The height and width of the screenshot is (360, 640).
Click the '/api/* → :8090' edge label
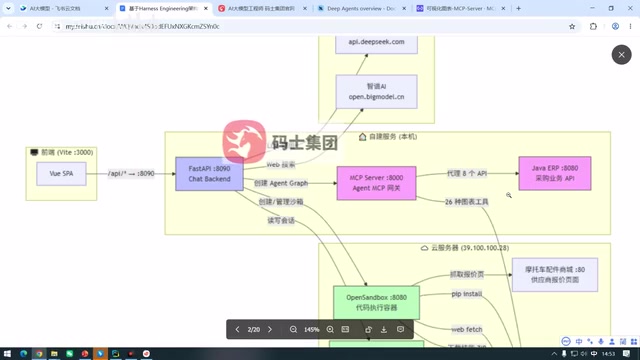[131, 173]
